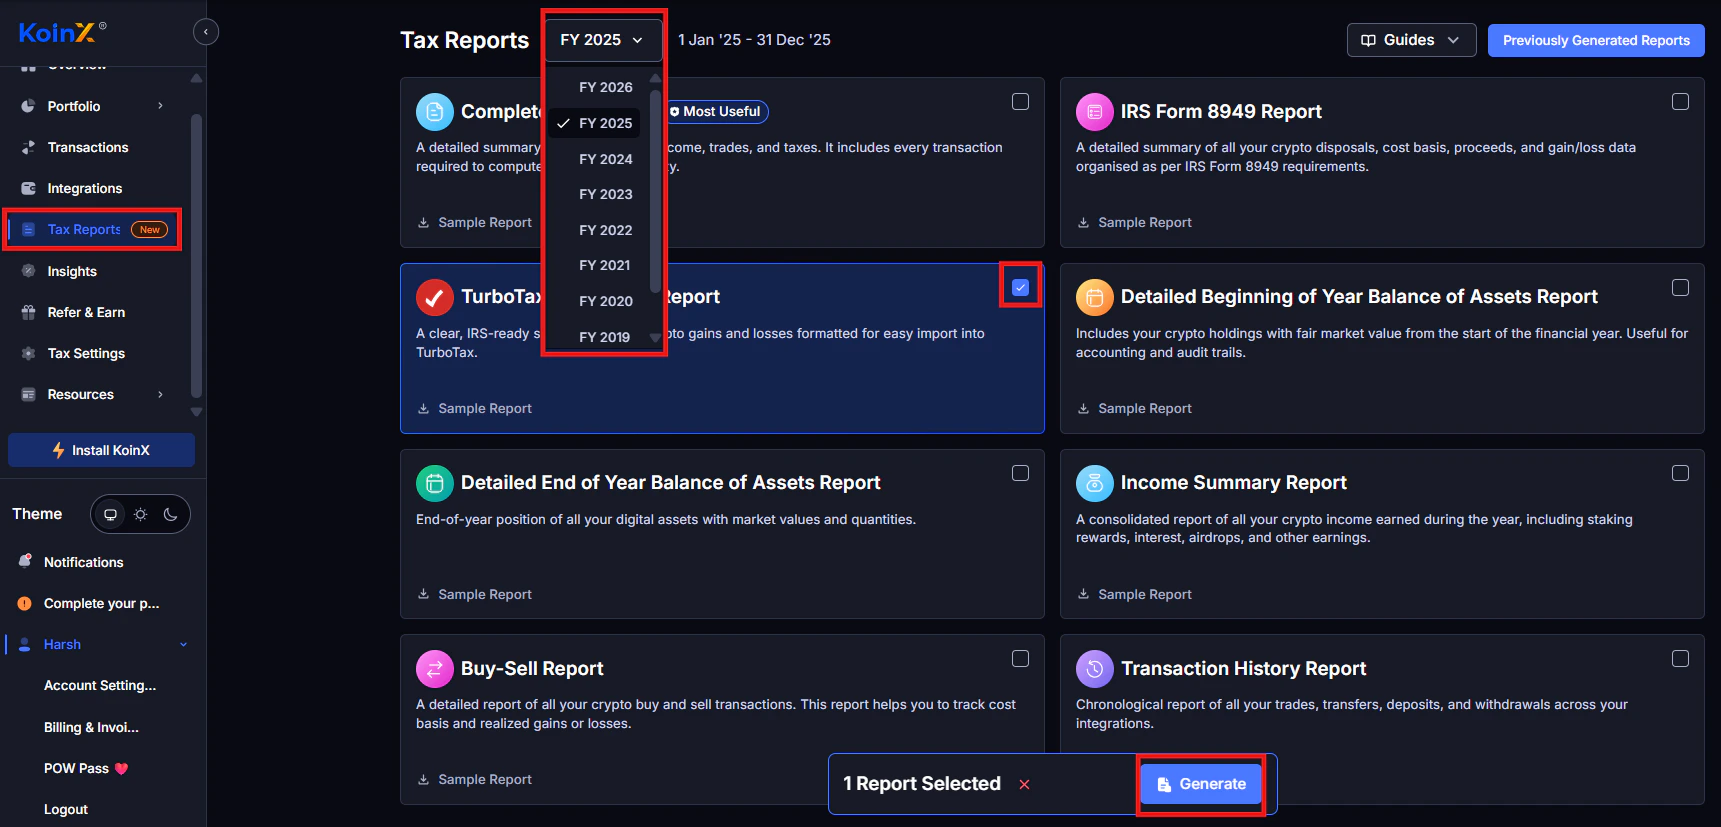This screenshot has width=1721, height=827.
Task: Expand the Portfolio submenu arrow
Action: [x=160, y=106]
